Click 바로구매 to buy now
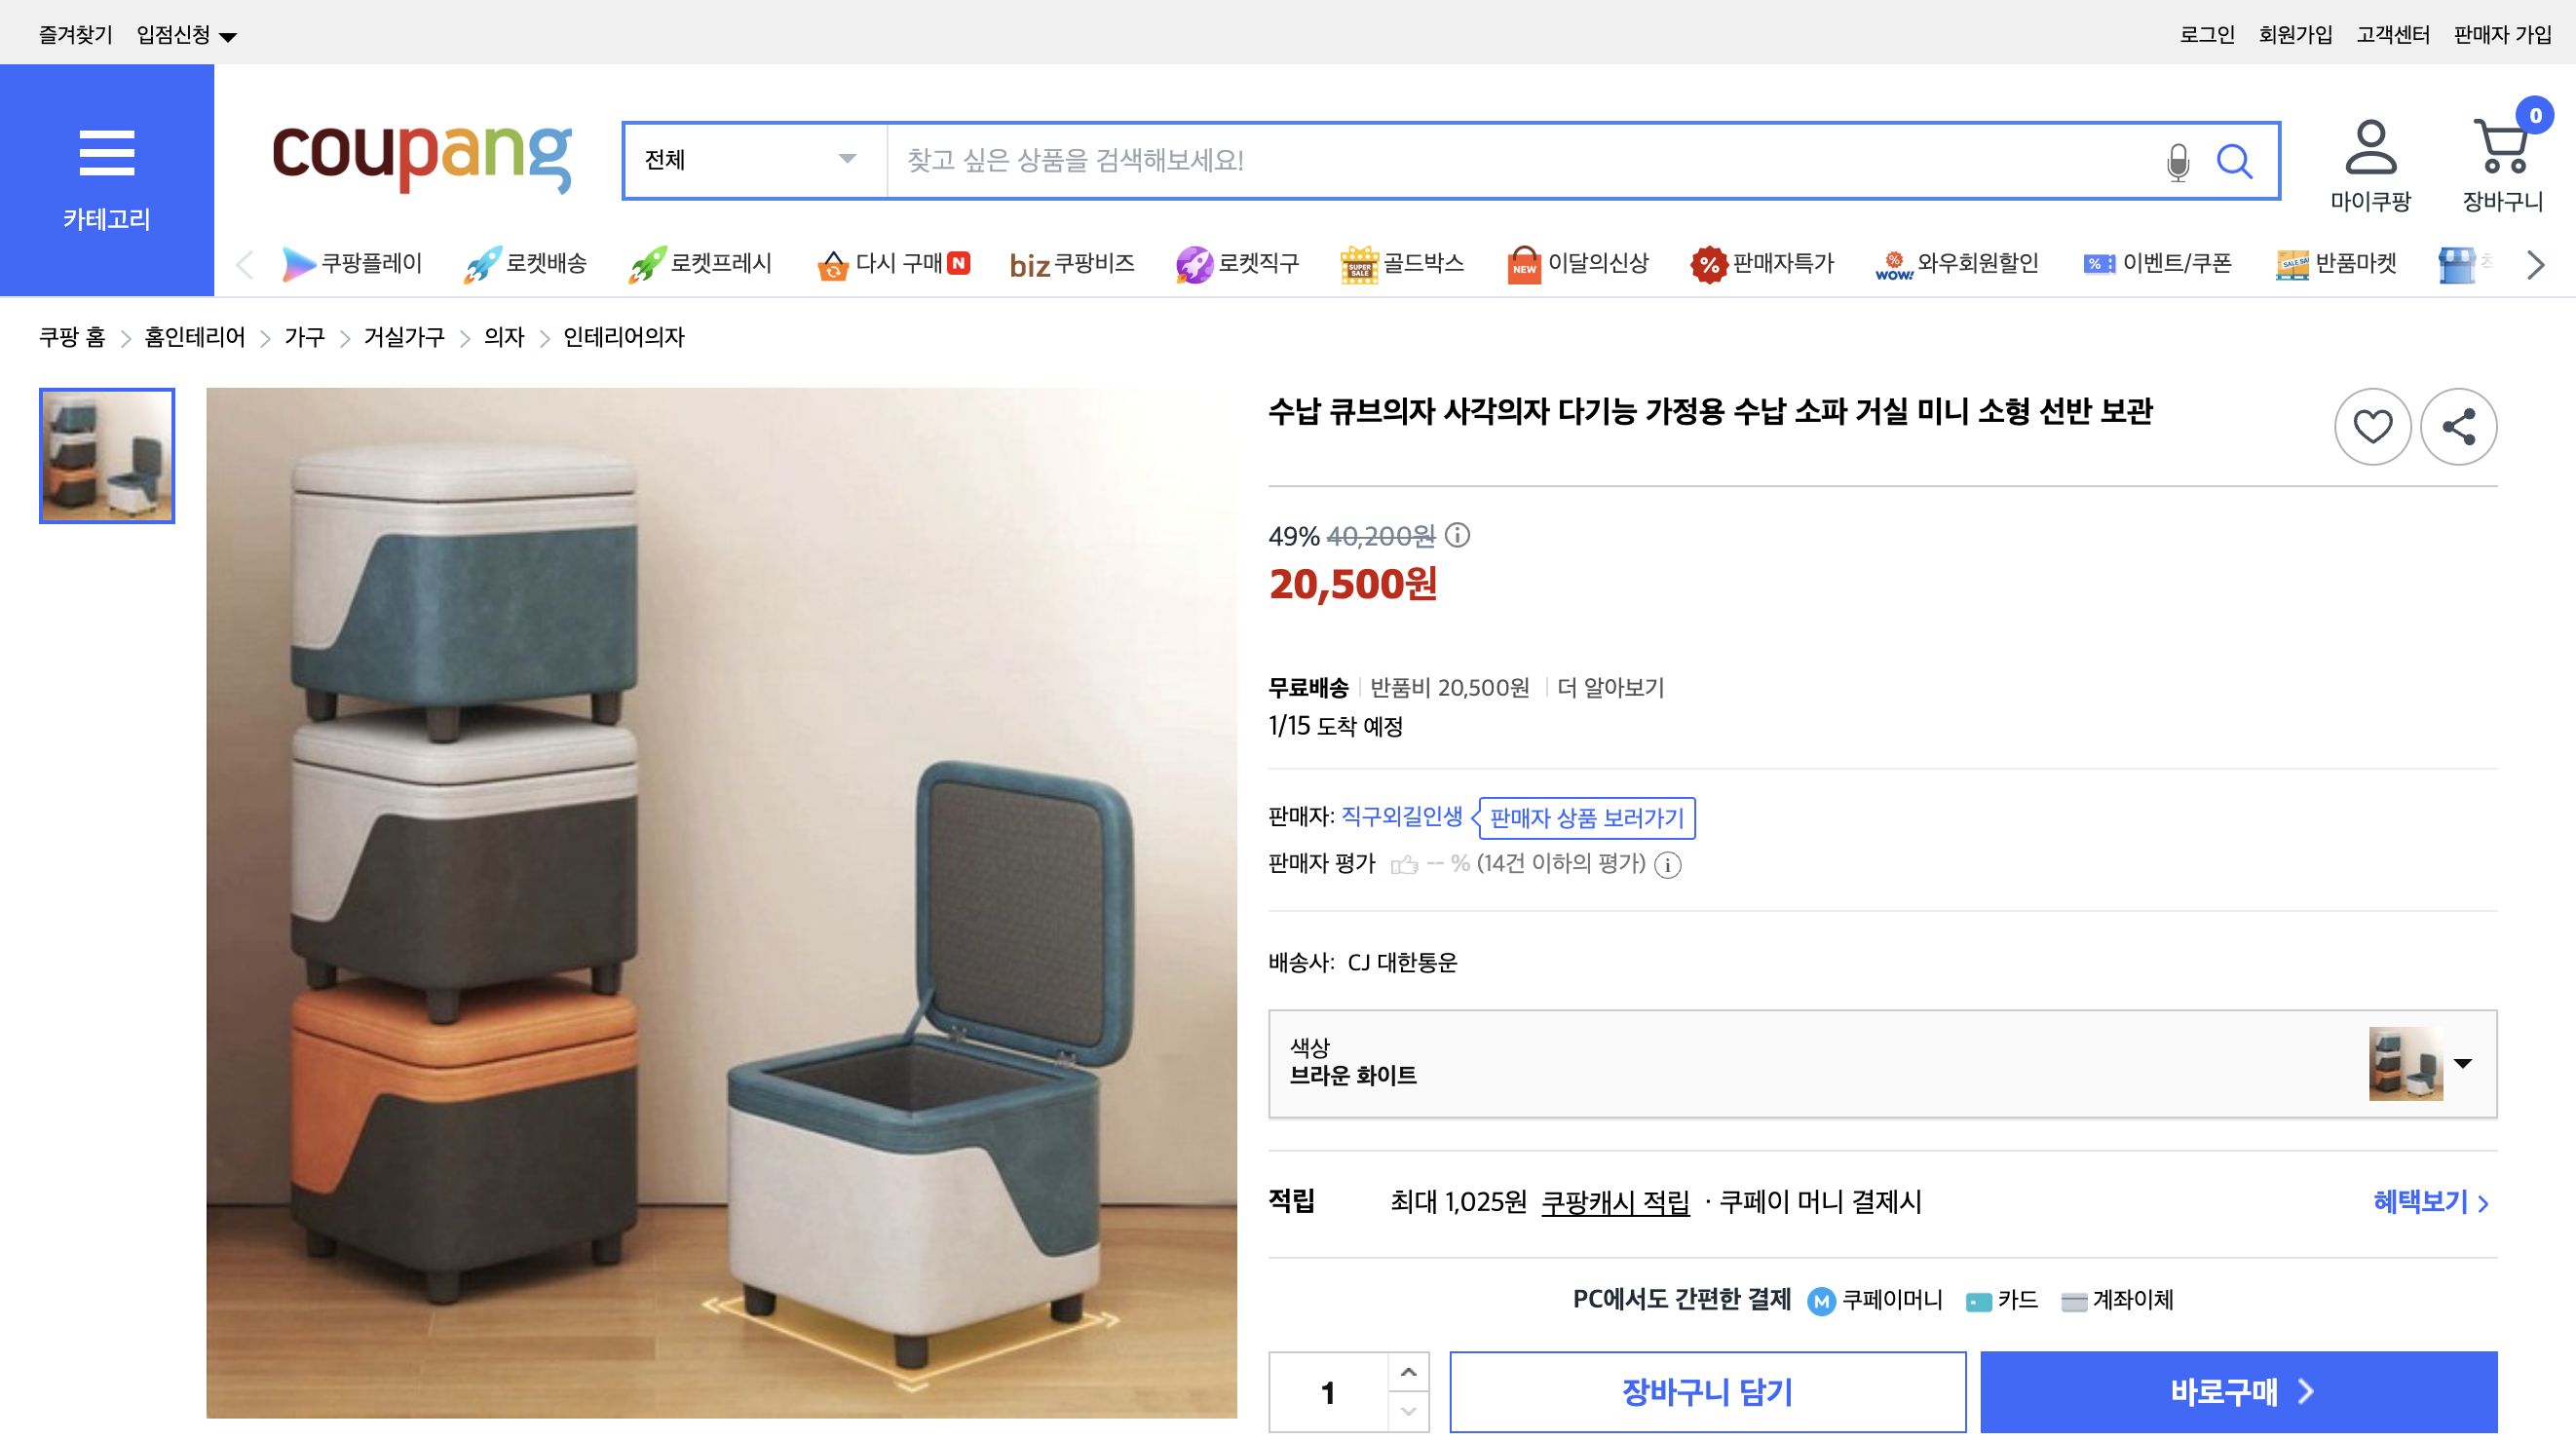The image size is (2576, 1440). (x=2240, y=1391)
